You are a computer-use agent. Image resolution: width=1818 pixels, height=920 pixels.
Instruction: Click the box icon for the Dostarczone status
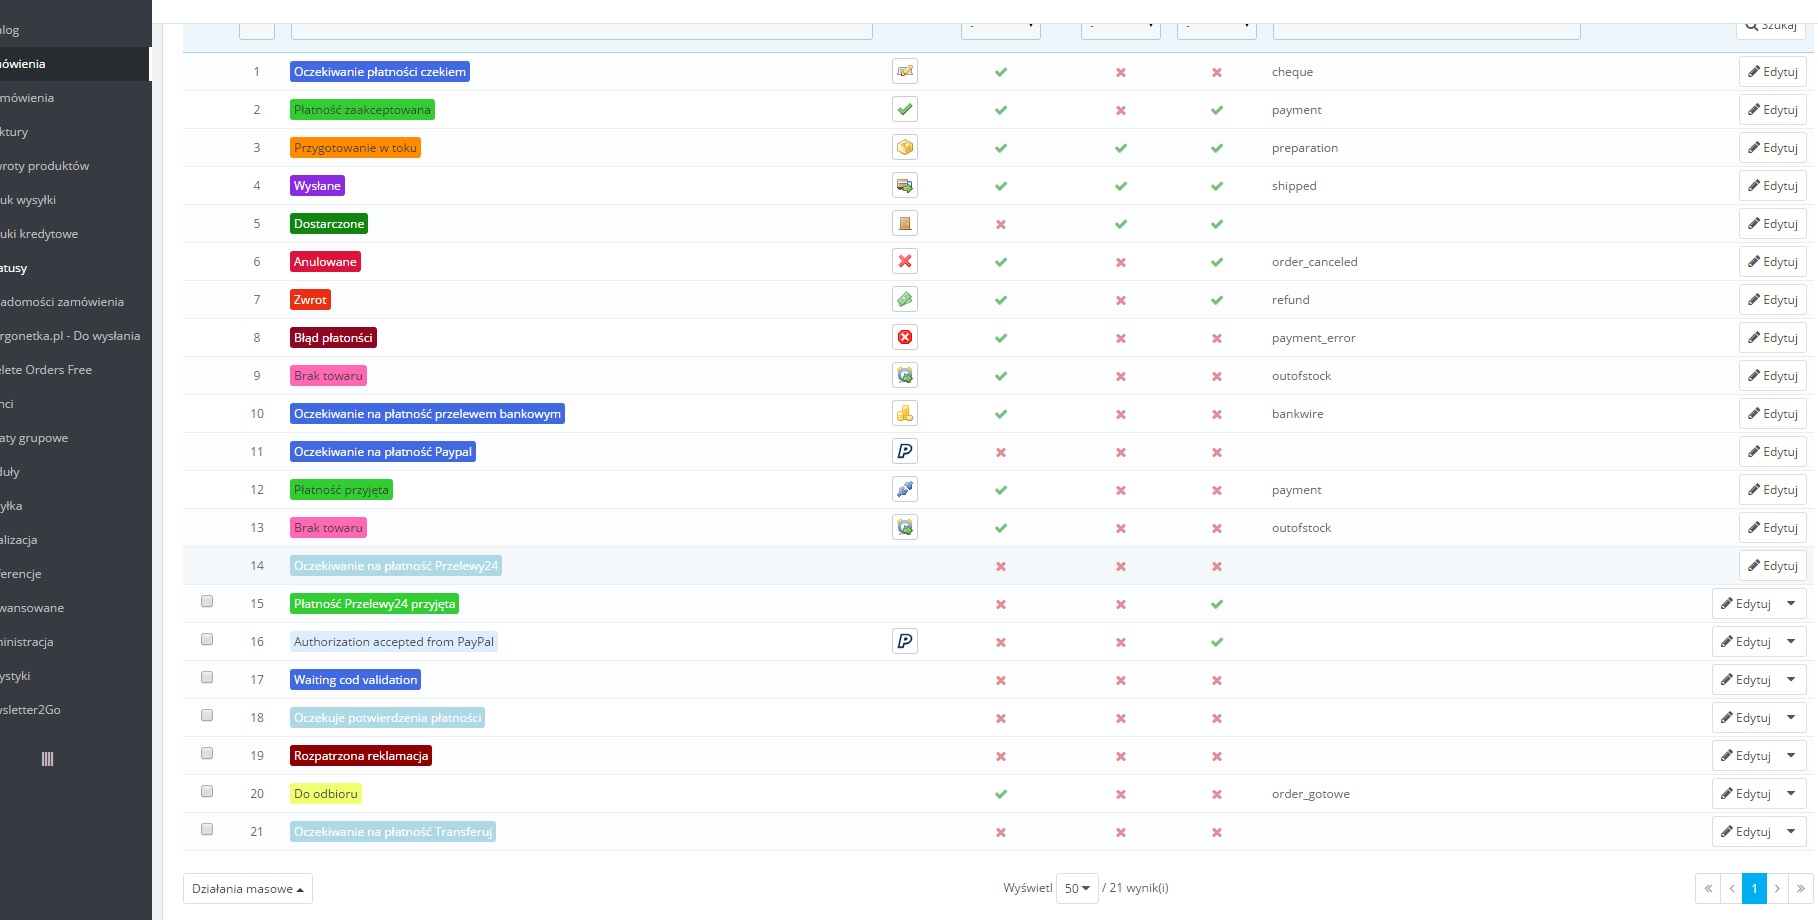[905, 223]
